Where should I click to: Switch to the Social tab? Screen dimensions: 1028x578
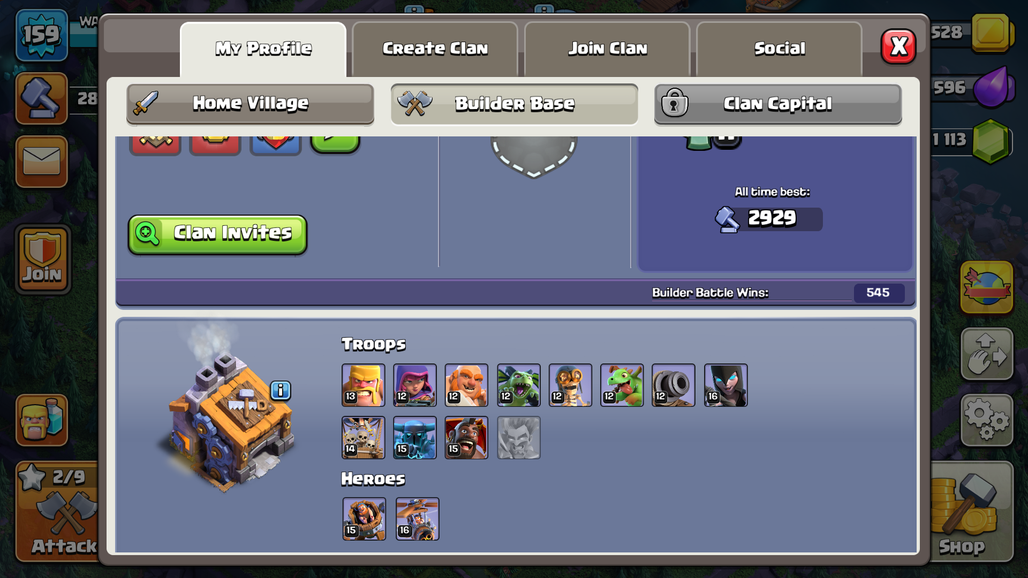coord(780,48)
